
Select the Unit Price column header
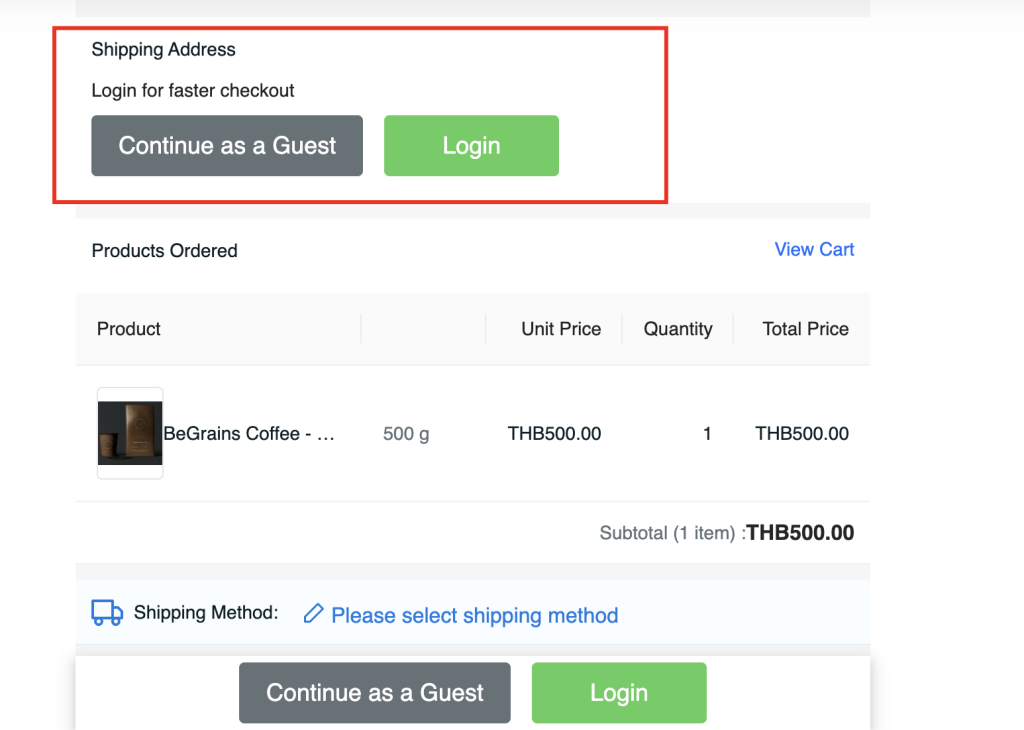click(x=561, y=329)
